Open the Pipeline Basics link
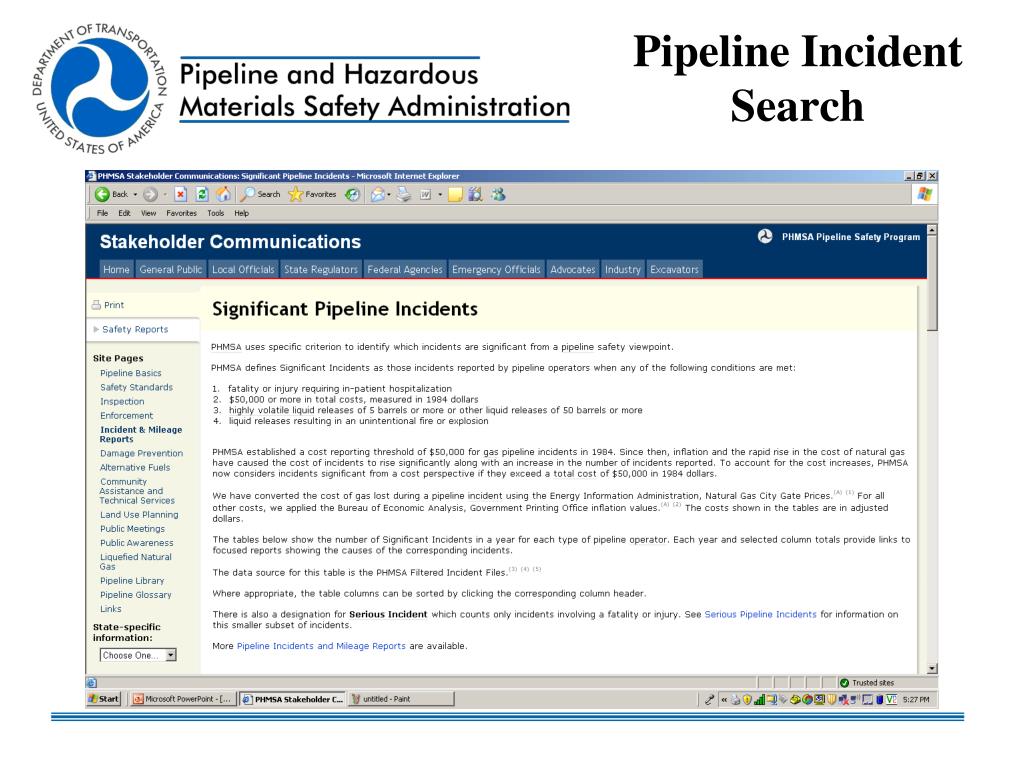1024x768 pixels. tap(131, 374)
